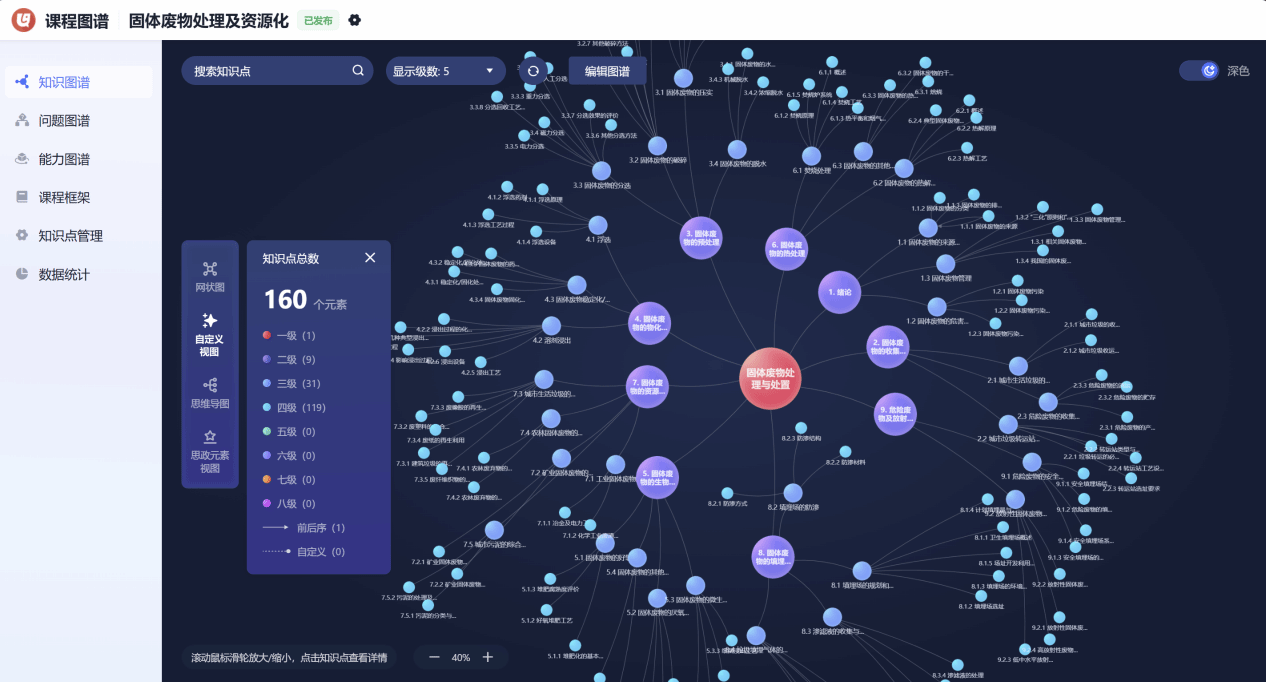
Task: Toggle 四级 legend entry
Action: pos(294,408)
